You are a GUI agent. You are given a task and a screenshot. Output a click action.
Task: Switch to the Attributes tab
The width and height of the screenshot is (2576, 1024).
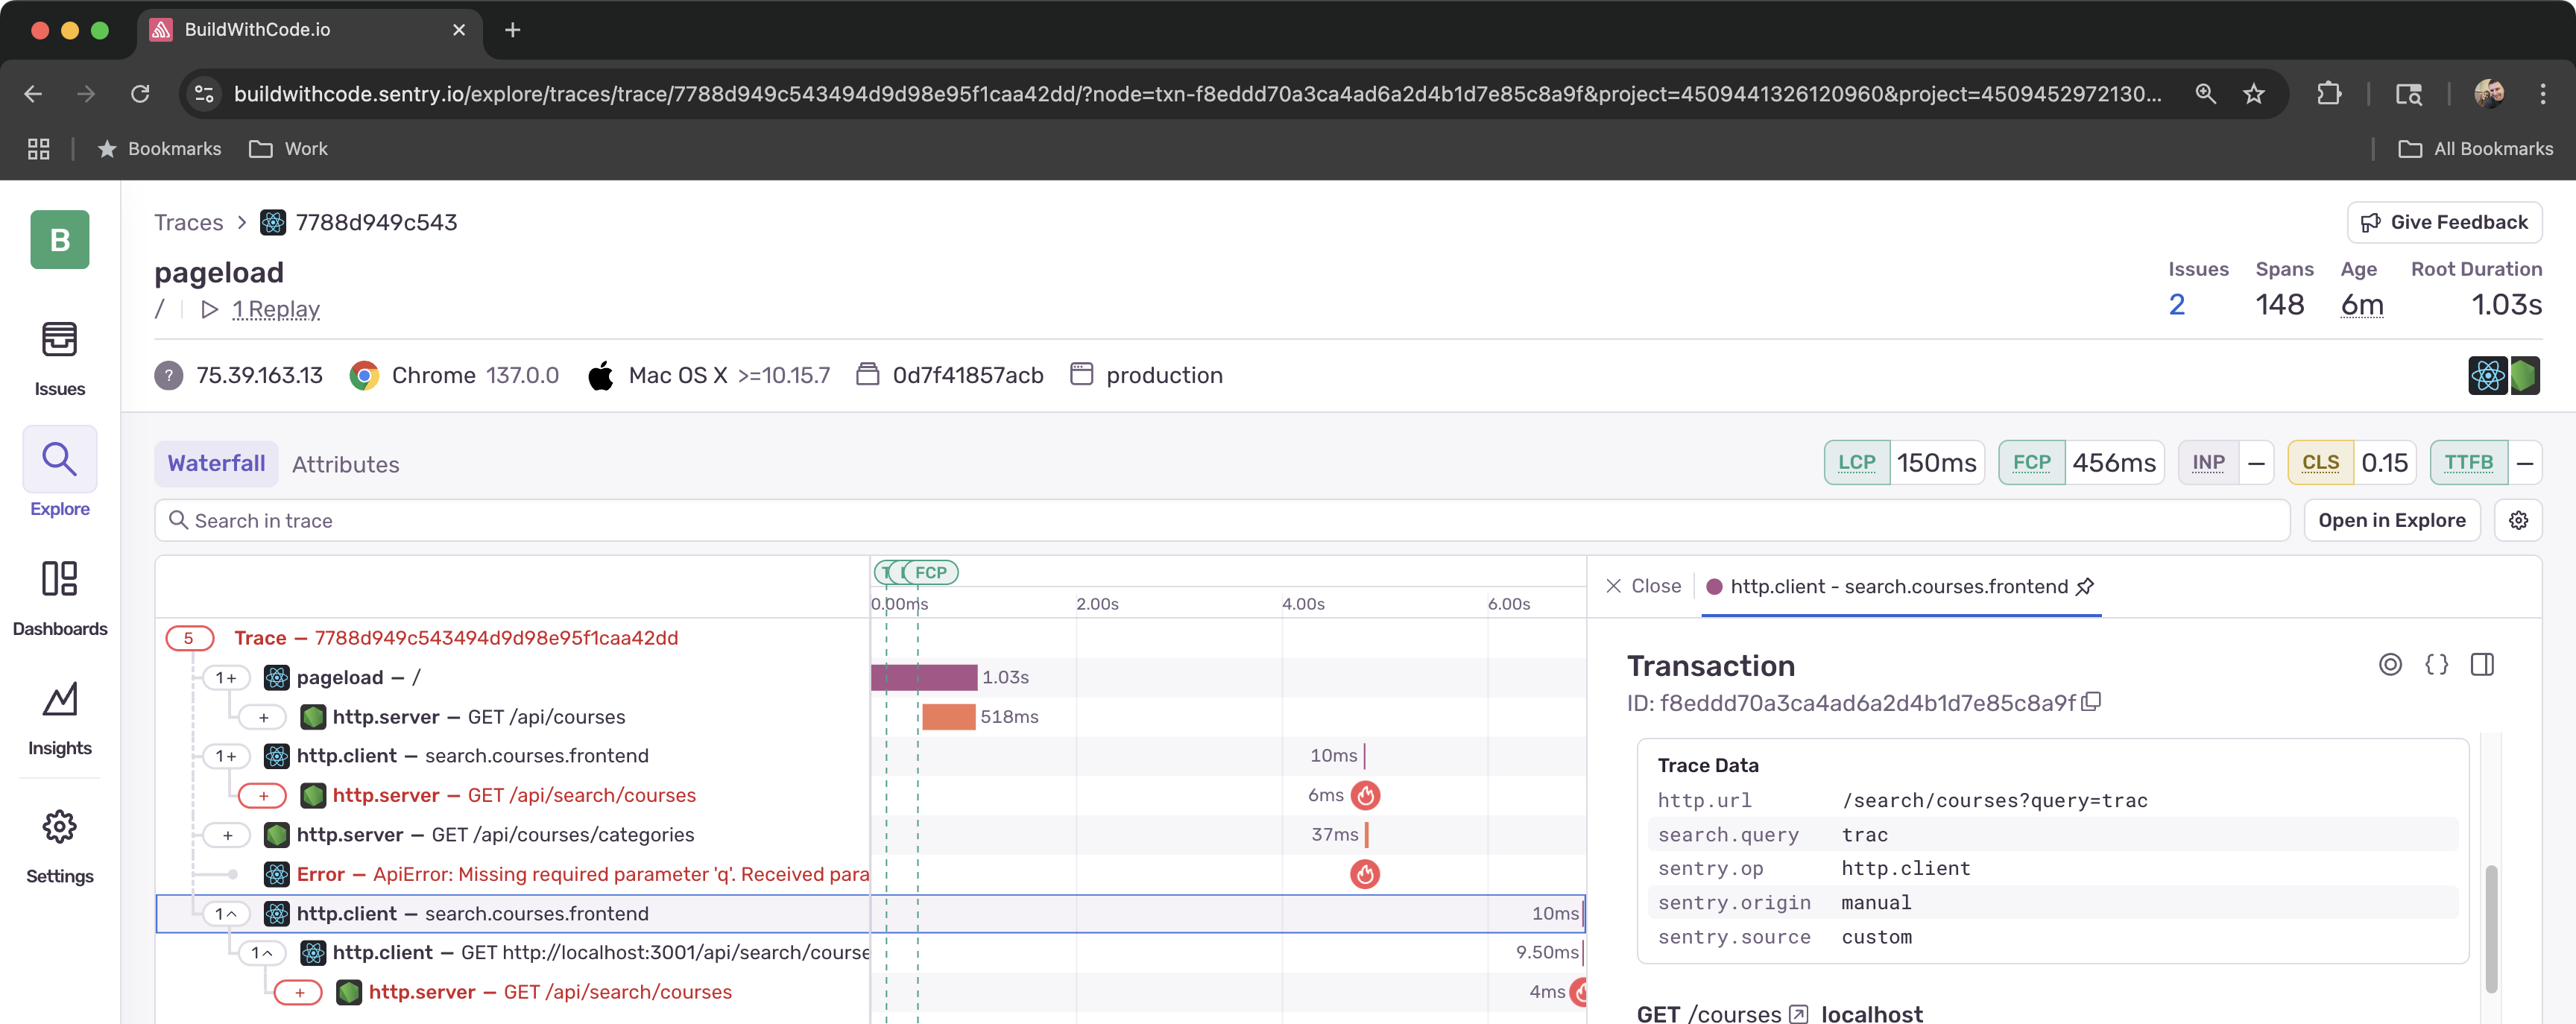(x=345, y=464)
